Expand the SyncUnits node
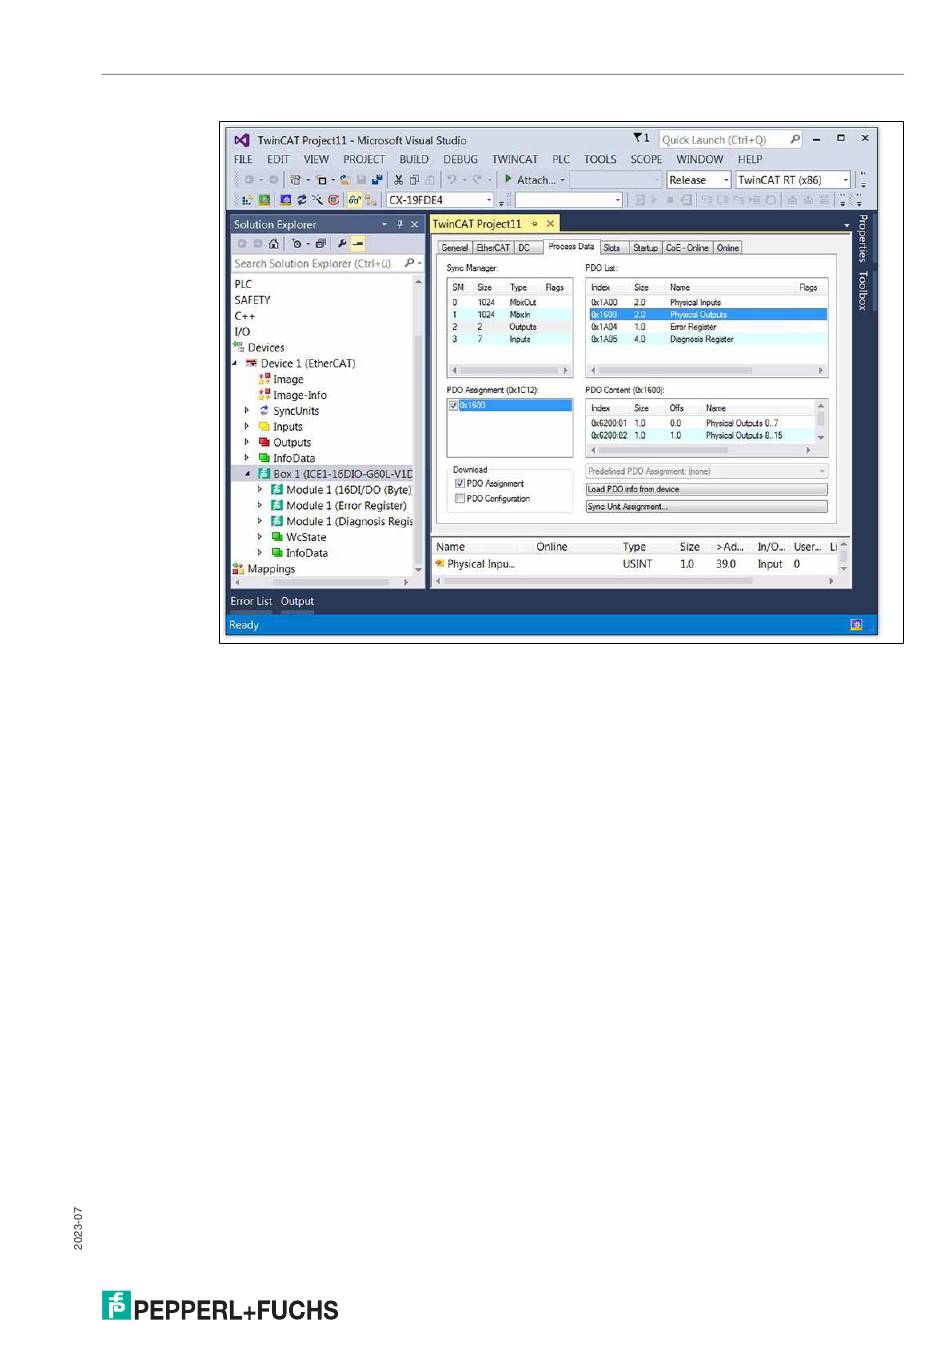Screen dimensions: 950x1360 [247, 410]
